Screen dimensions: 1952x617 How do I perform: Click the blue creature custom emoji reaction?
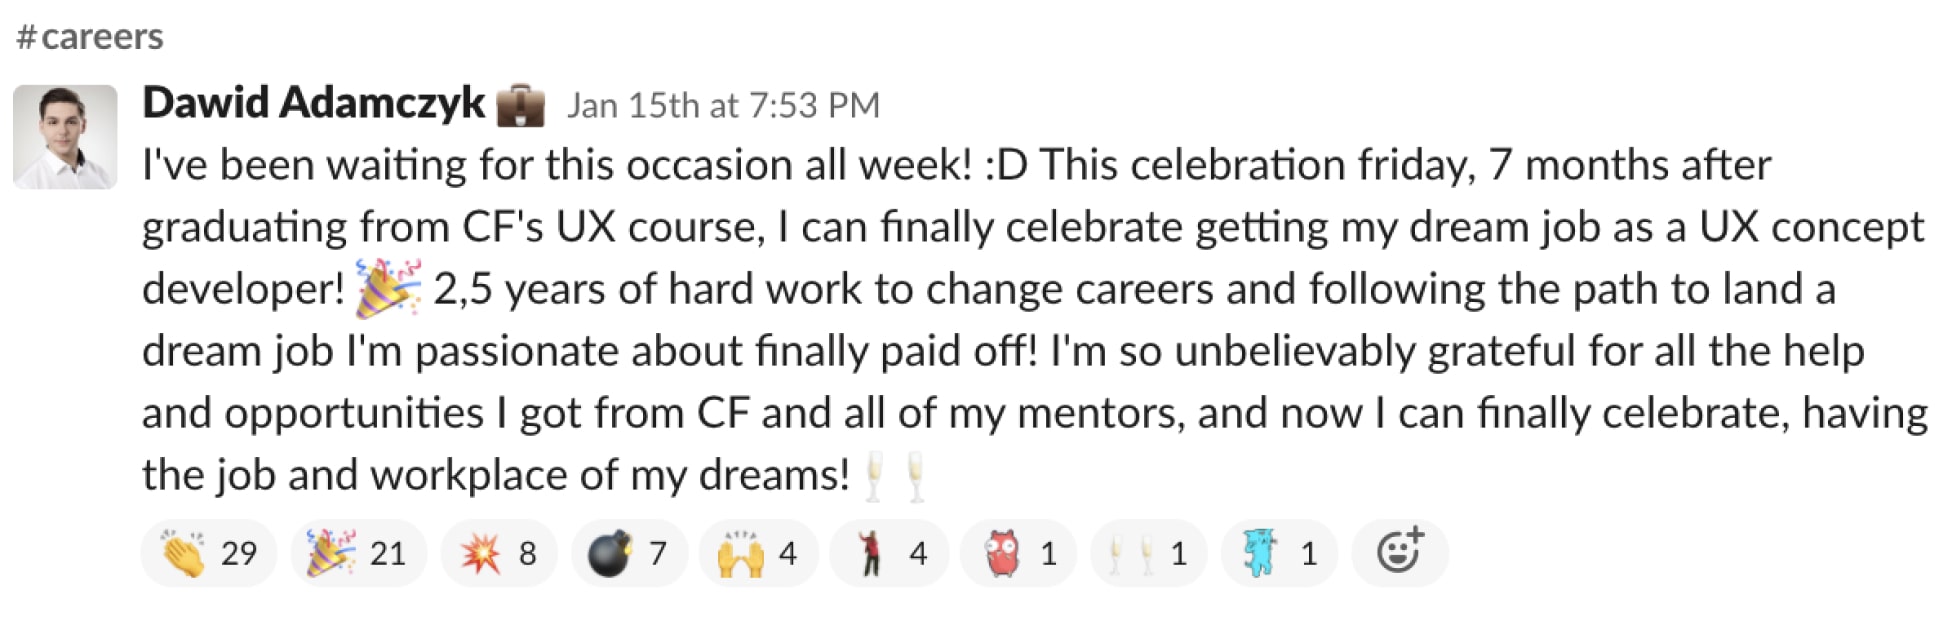[x=1278, y=553]
